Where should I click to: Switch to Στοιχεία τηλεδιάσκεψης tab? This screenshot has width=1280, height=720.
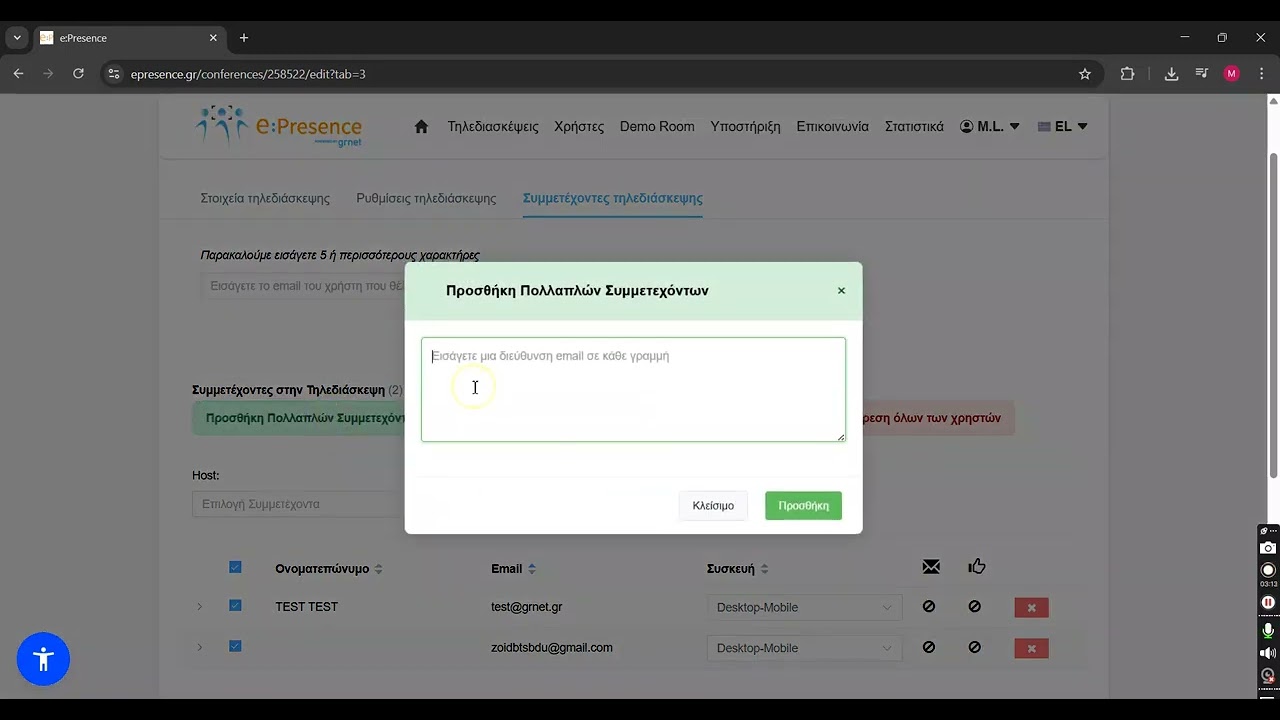(265, 198)
